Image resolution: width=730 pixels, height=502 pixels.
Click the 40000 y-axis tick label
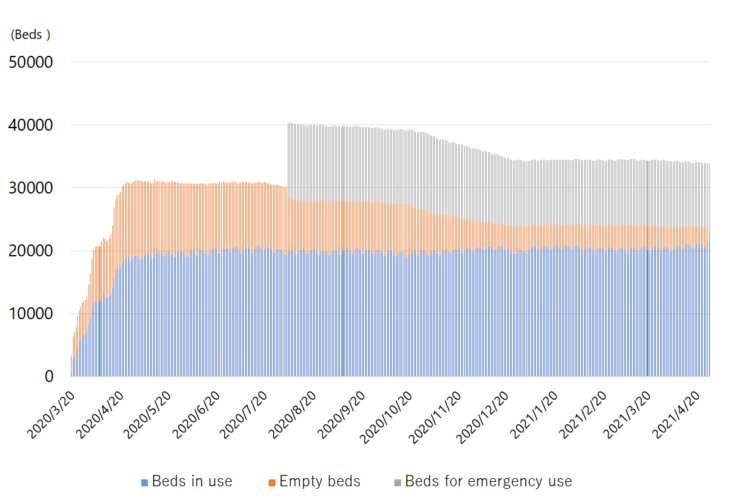click(31, 125)
